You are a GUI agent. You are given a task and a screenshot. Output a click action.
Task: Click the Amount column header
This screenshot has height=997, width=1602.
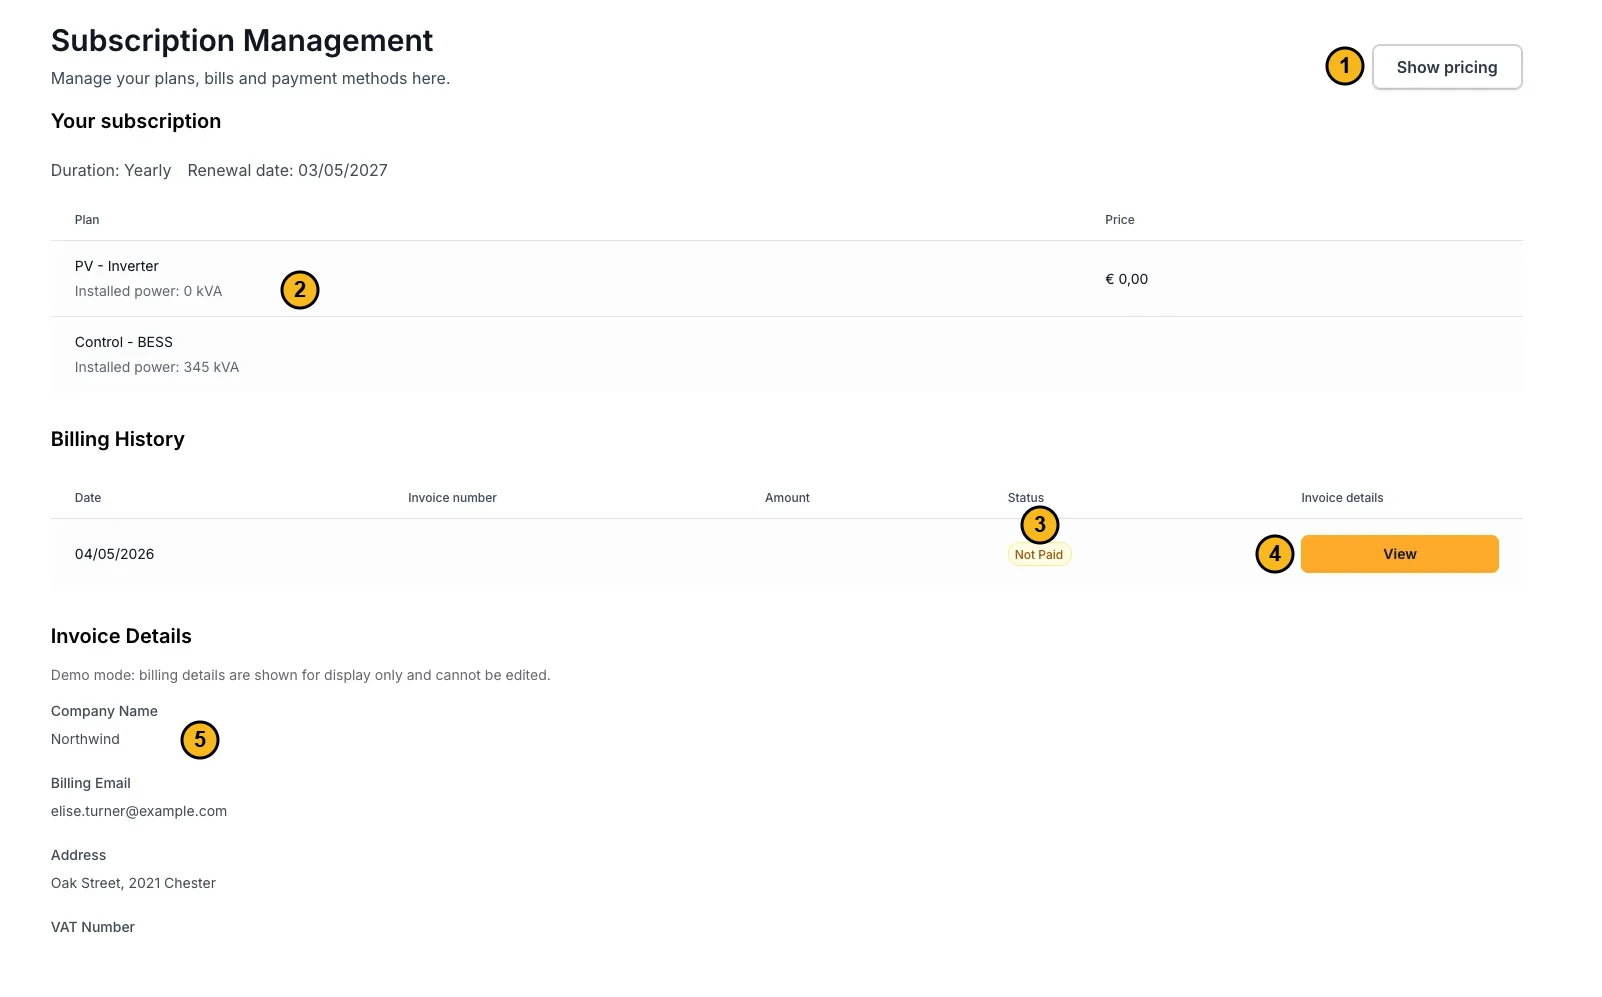787,498
